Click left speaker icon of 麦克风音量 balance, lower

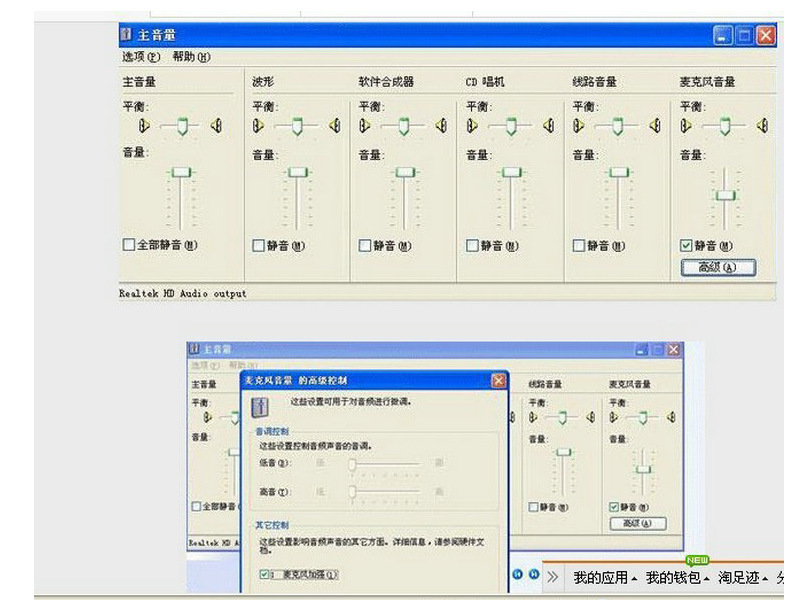coord(614,417)
